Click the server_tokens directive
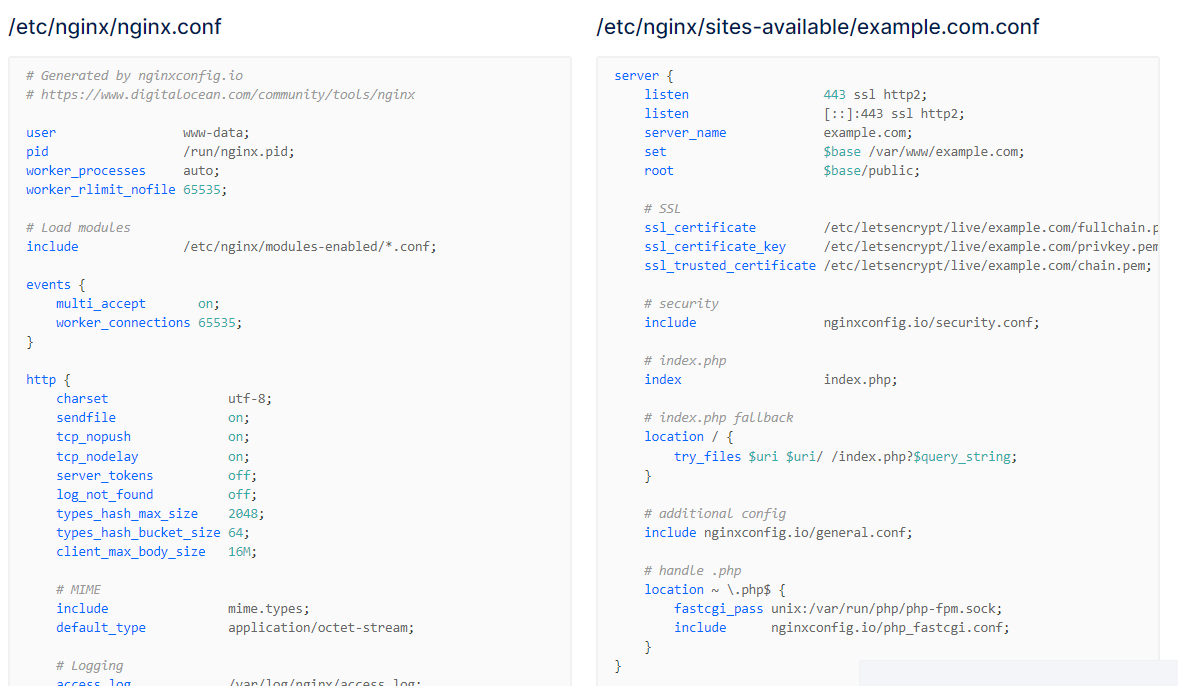The width and height of the screenshot is (1178, 686). (x=105, y=476)
